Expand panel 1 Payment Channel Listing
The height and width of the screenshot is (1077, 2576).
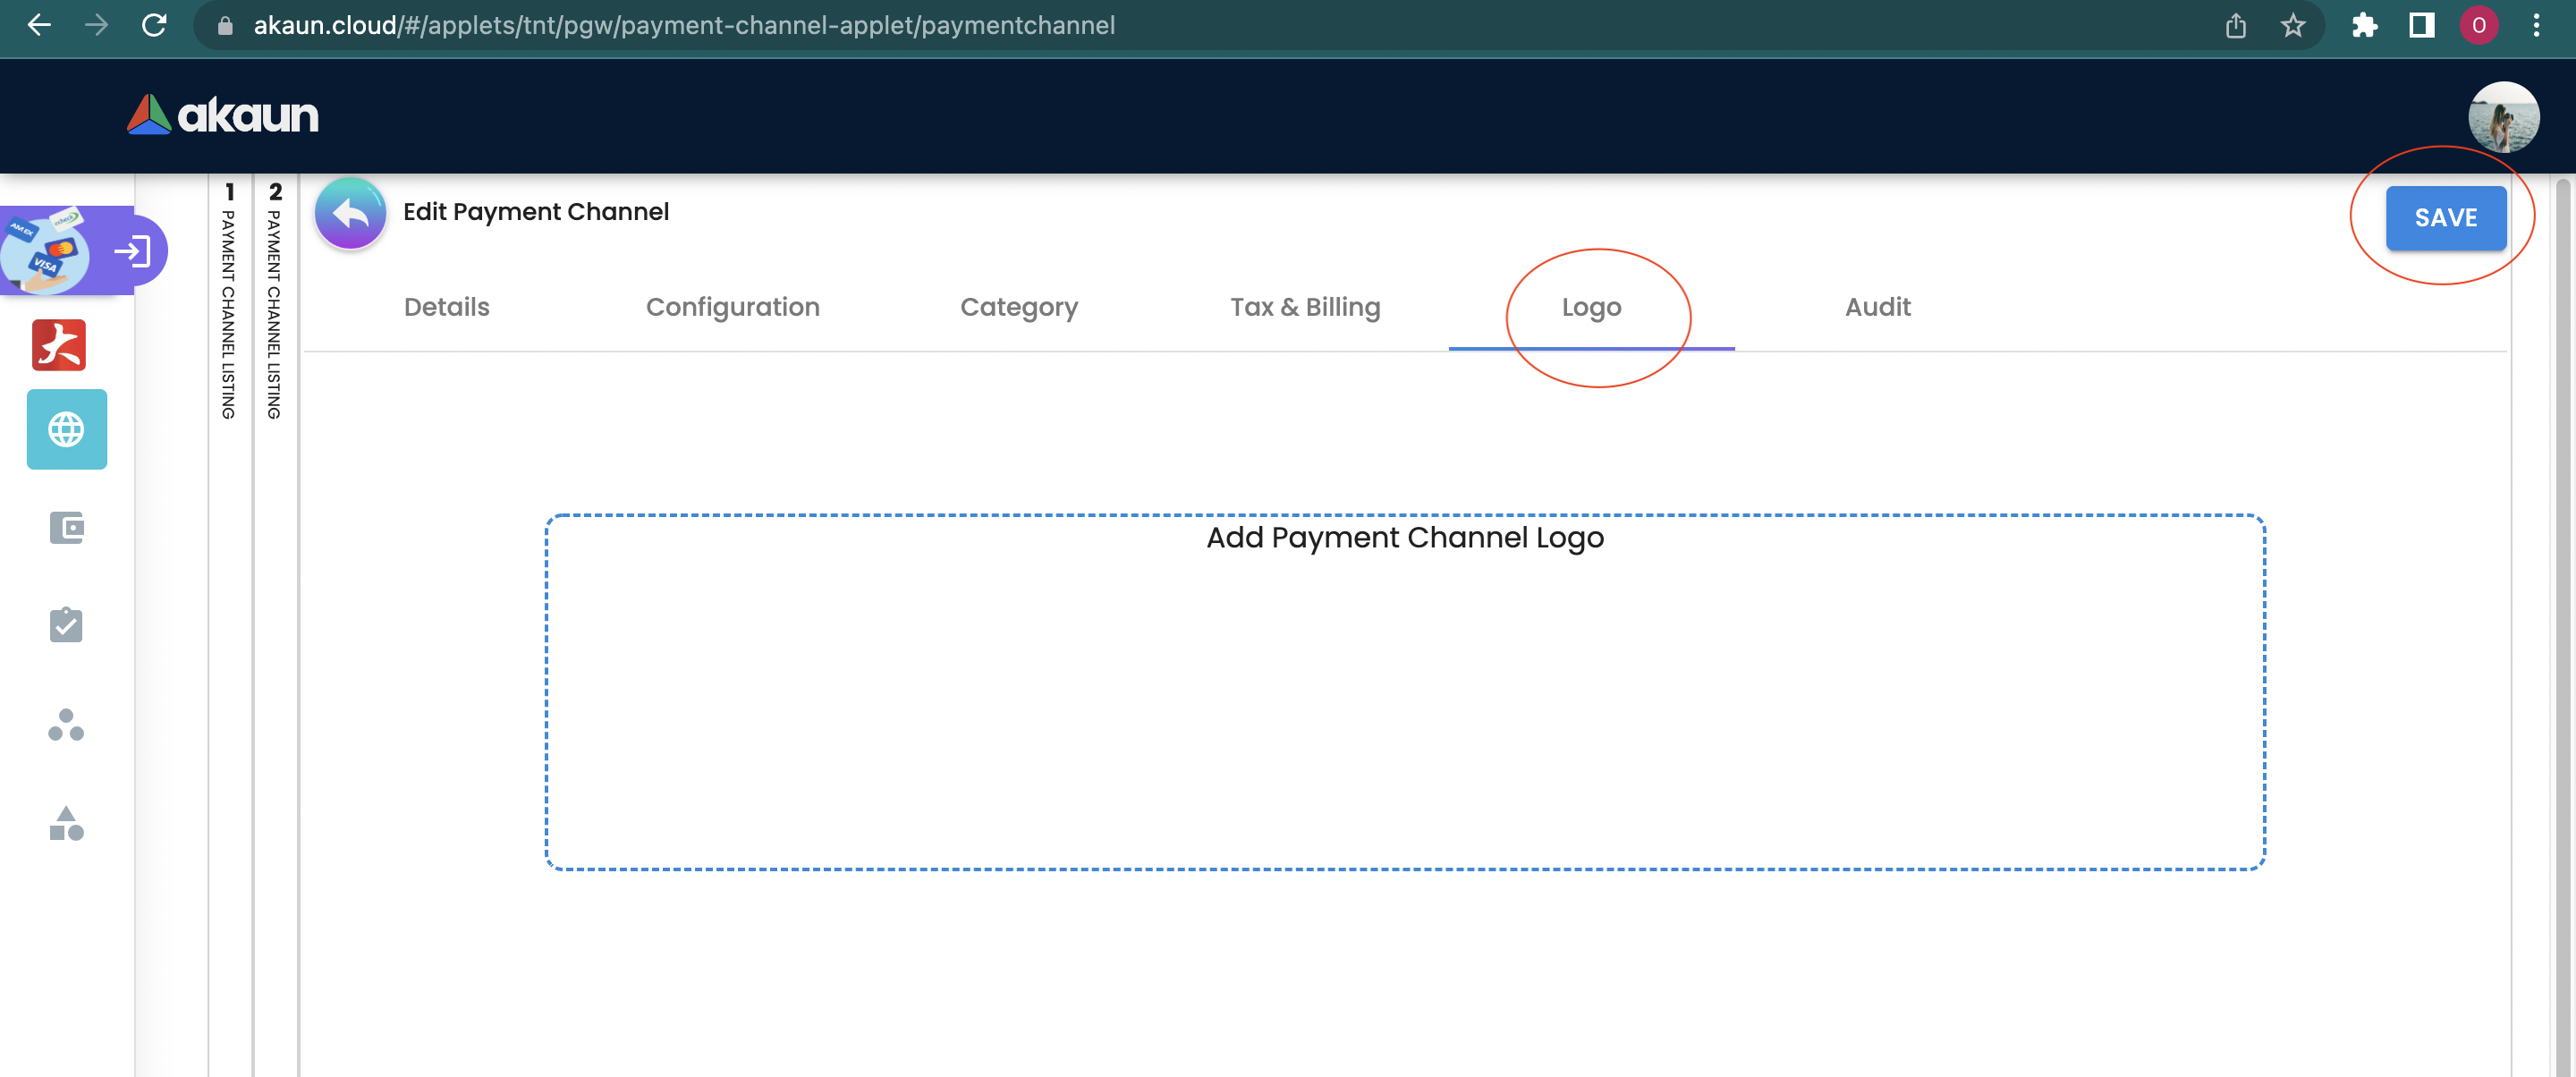[229, 300]
